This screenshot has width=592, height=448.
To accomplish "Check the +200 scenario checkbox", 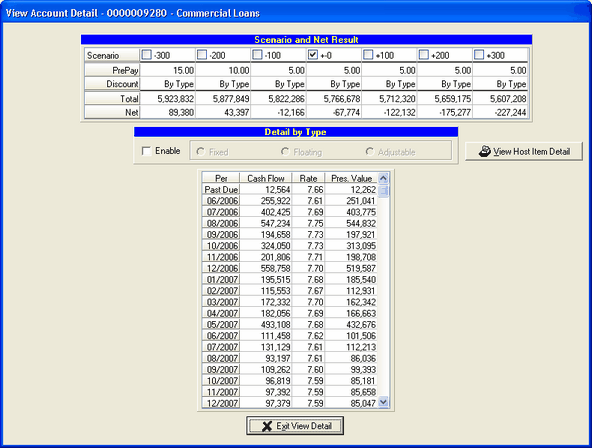I will [424, 55].
